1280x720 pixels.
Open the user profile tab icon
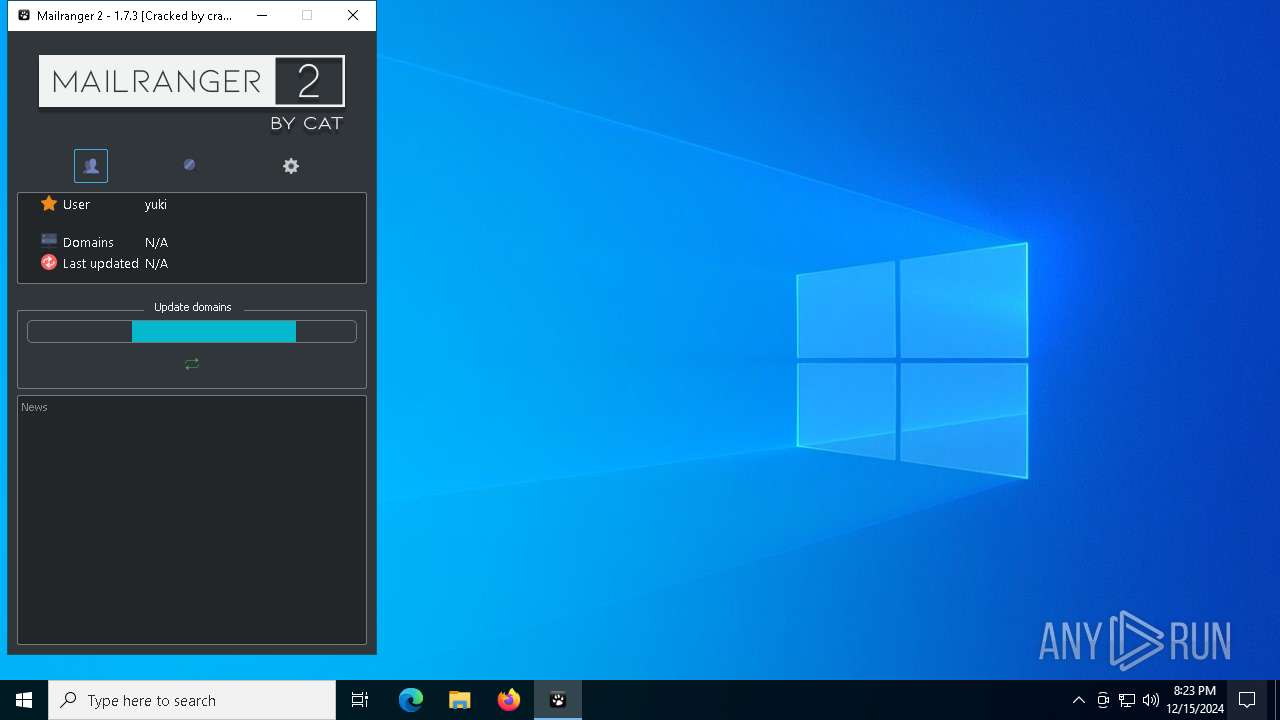pyautogui.click(x=91, y=166)
